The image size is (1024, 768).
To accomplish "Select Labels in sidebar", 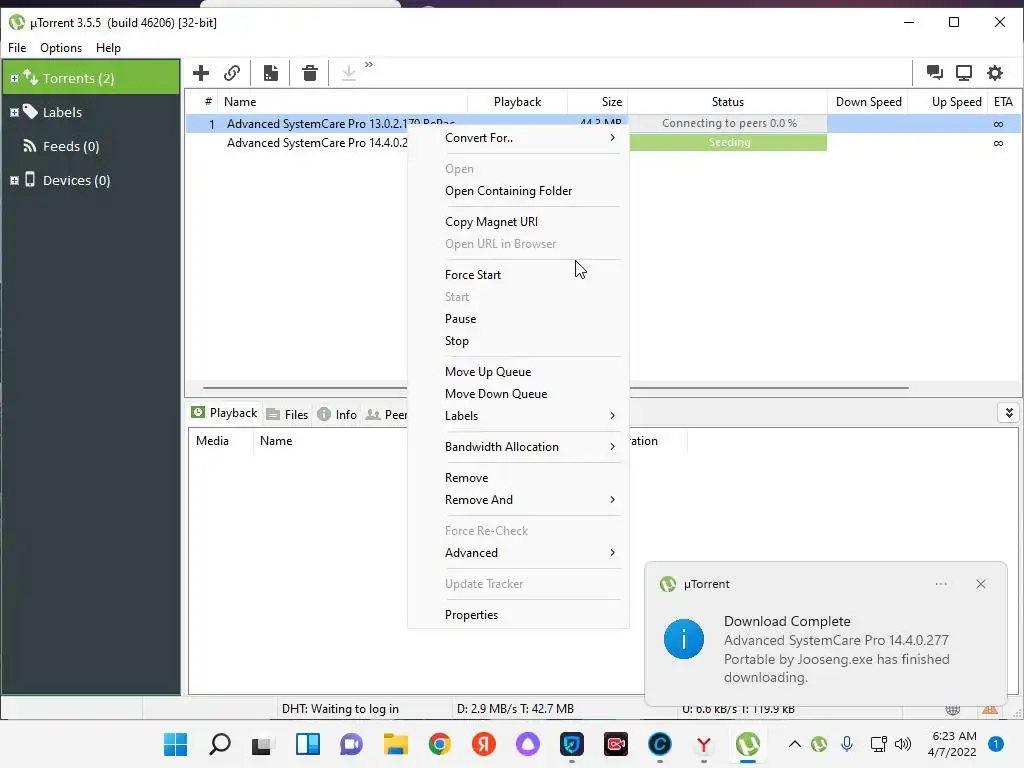I will pos(62,112).
